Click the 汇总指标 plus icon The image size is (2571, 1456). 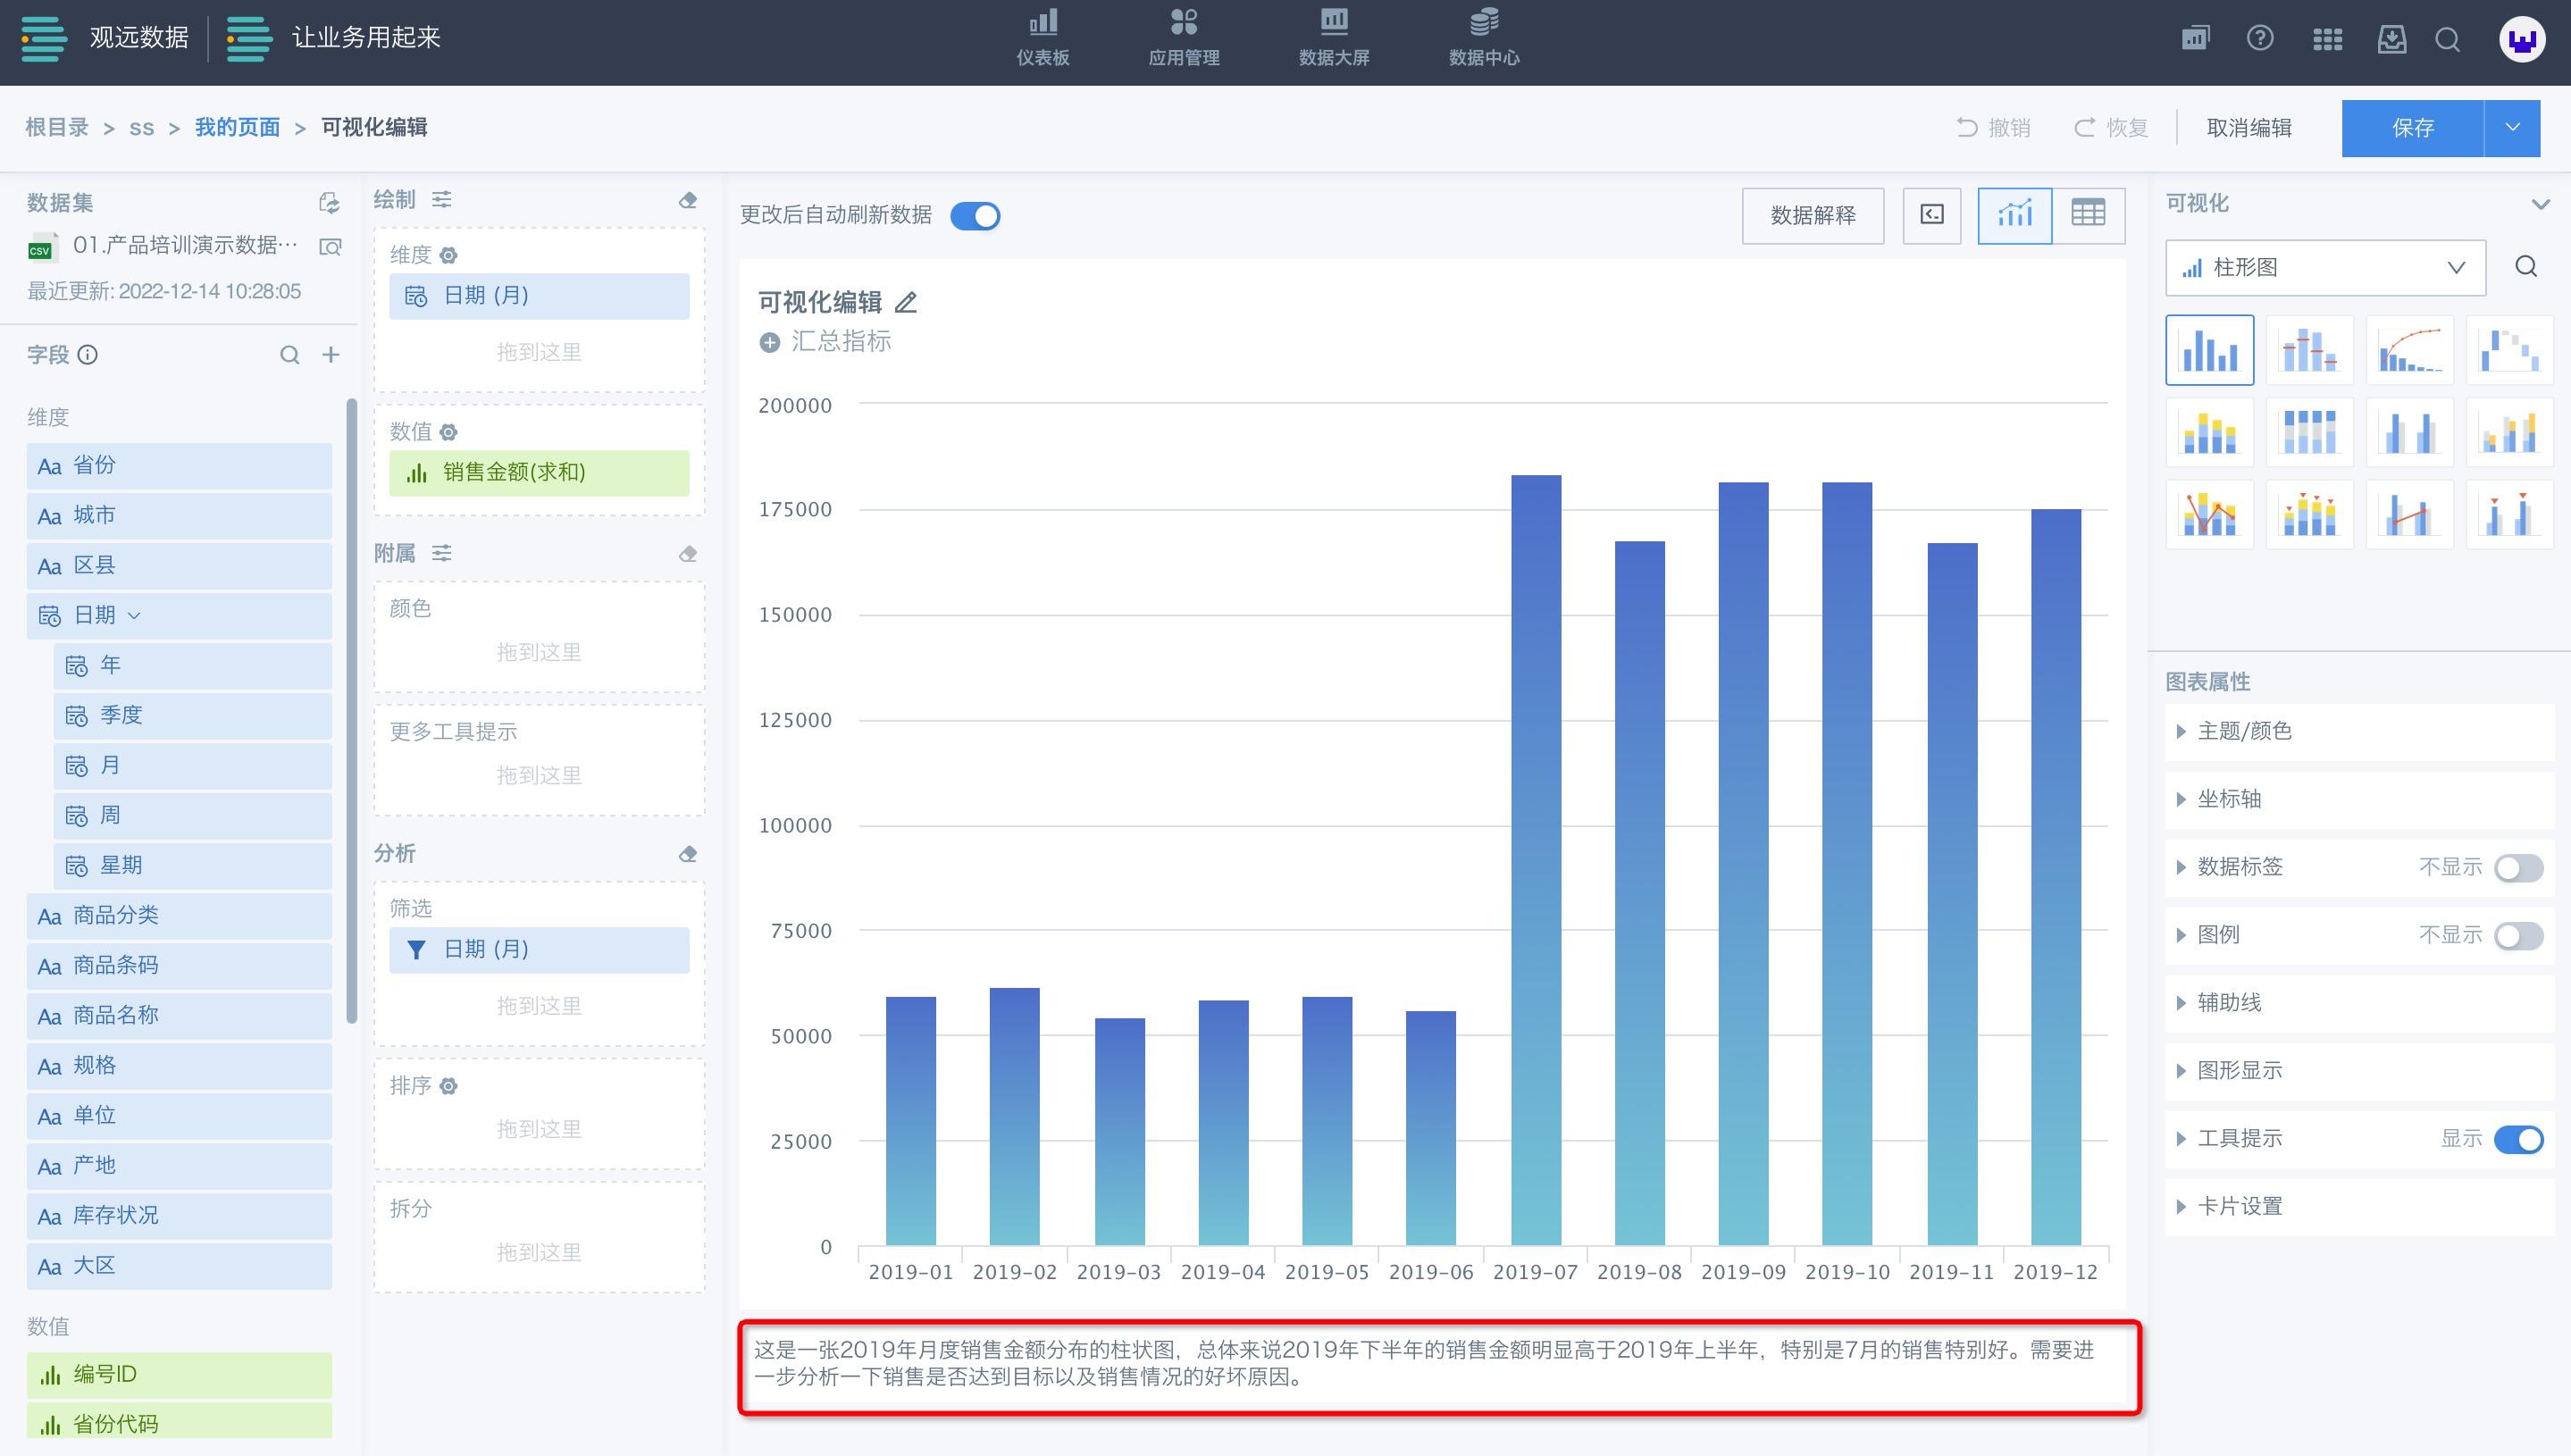point(769,342)
